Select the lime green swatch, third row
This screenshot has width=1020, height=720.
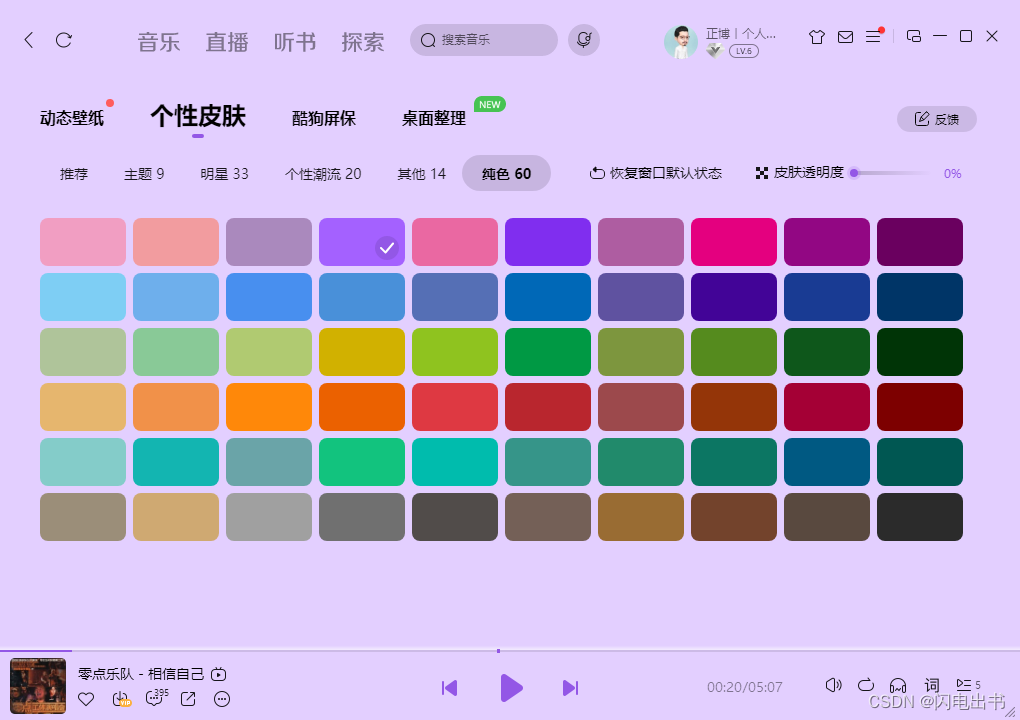click(455, 352)
